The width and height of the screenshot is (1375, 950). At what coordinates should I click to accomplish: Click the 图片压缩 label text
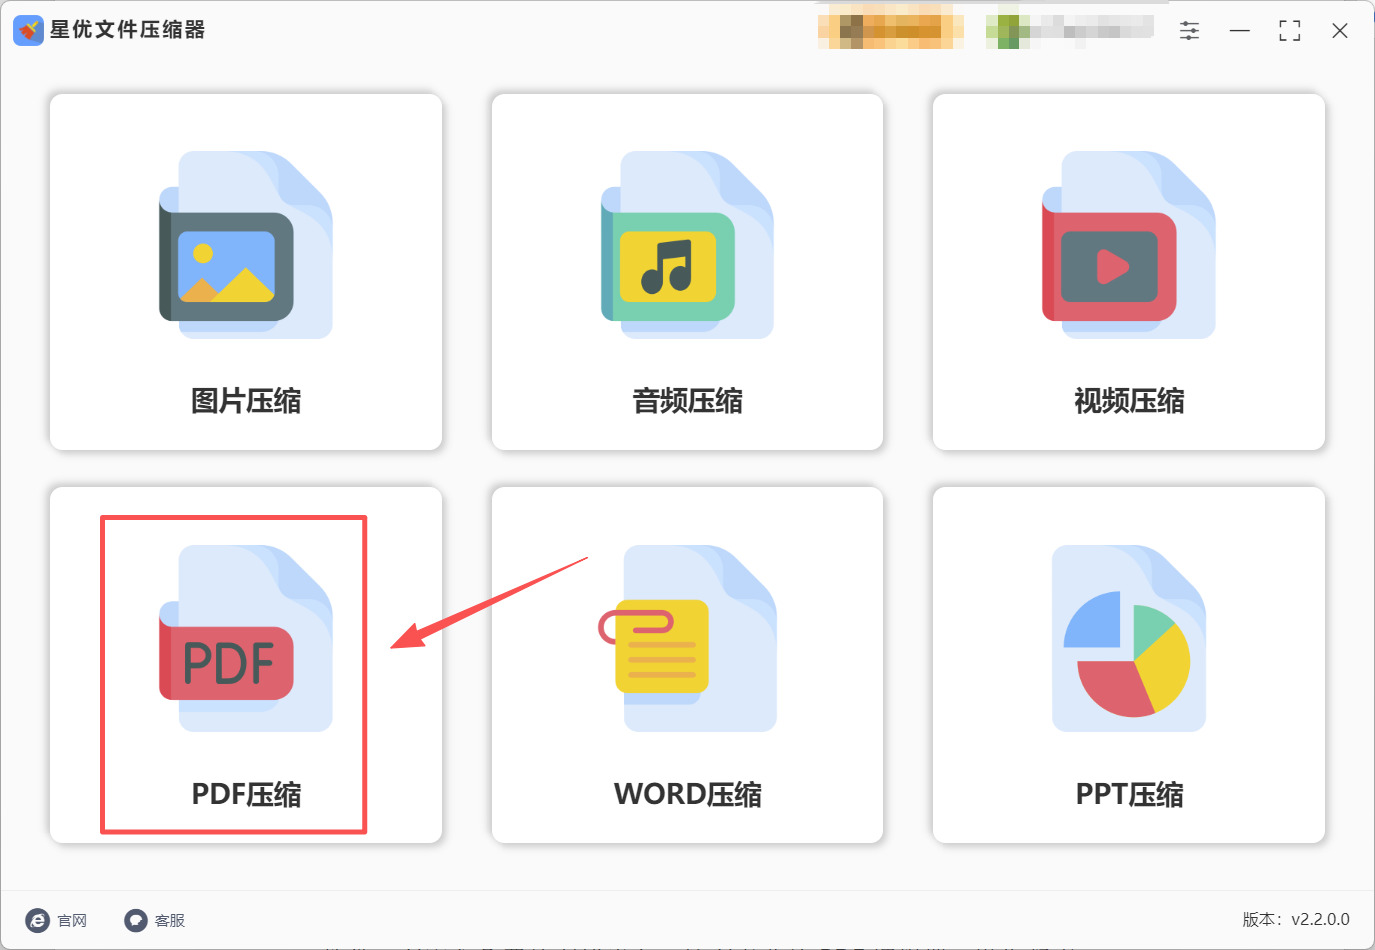pyautogui.click(x=246, y=401)
